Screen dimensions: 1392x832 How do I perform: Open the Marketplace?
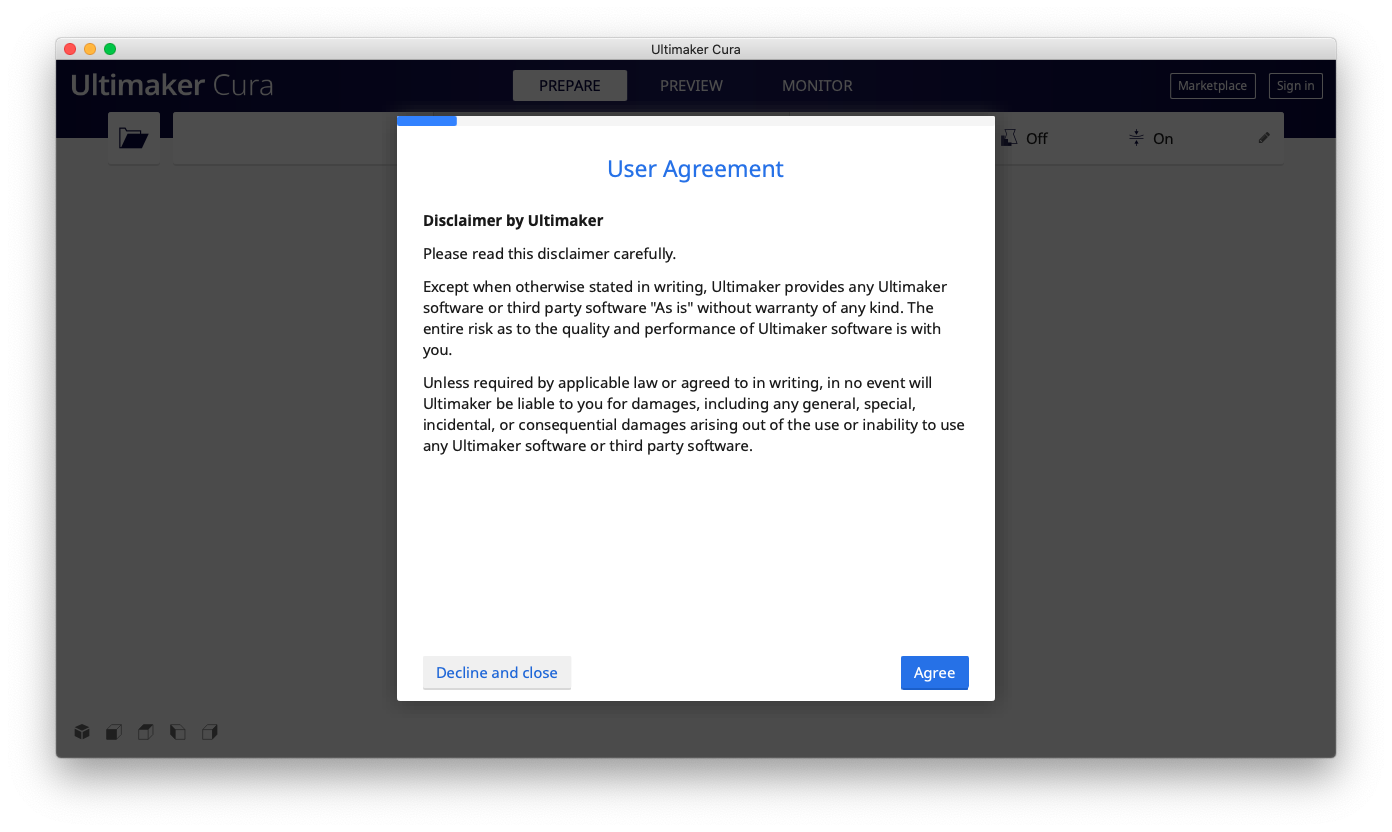pos(1212,86)
